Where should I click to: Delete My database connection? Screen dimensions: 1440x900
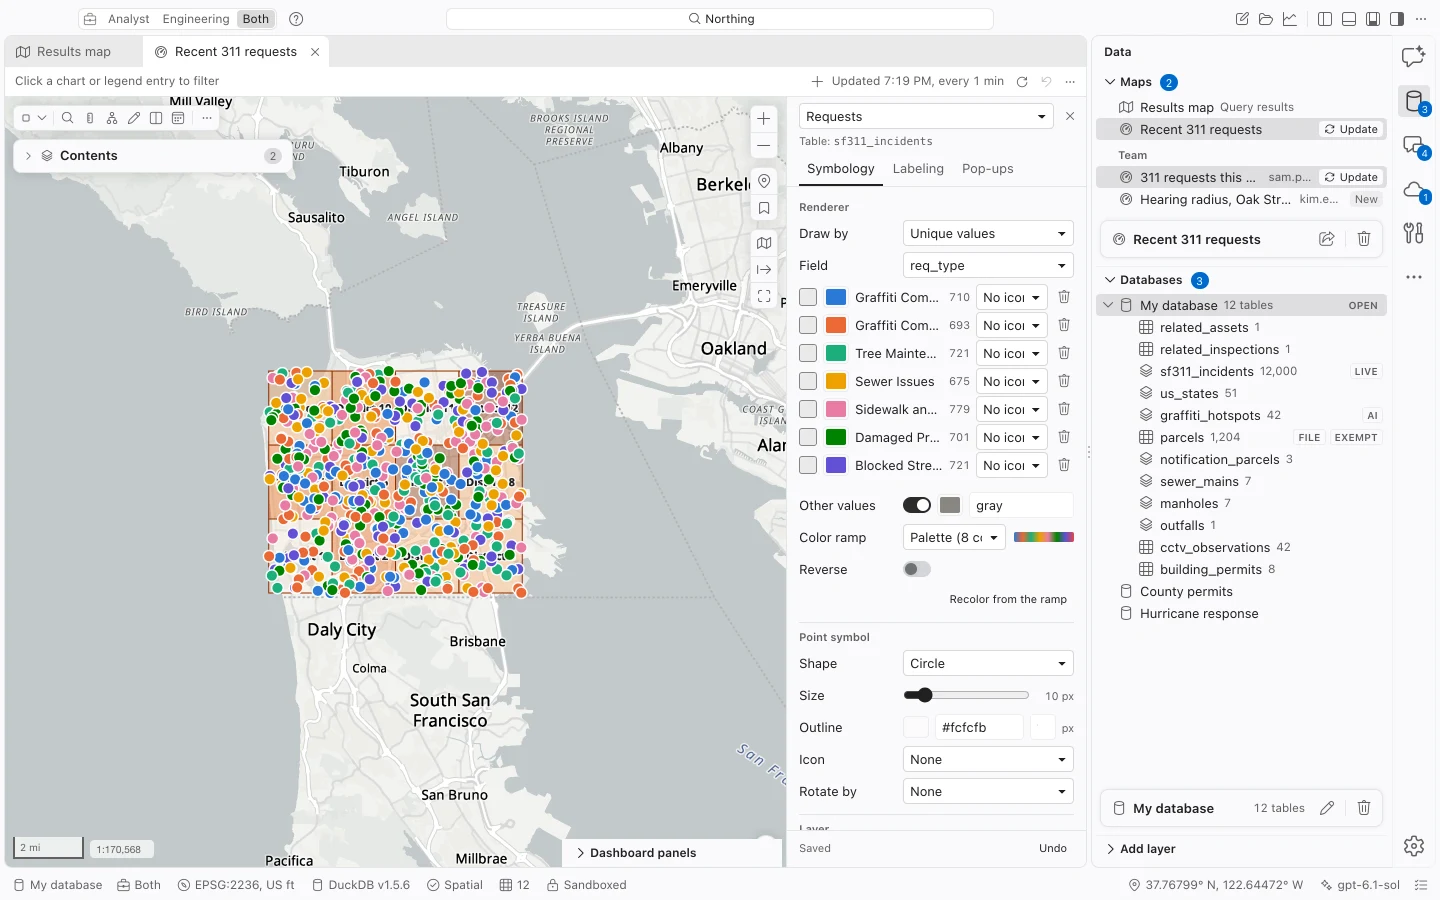[x=1364, y=808]
